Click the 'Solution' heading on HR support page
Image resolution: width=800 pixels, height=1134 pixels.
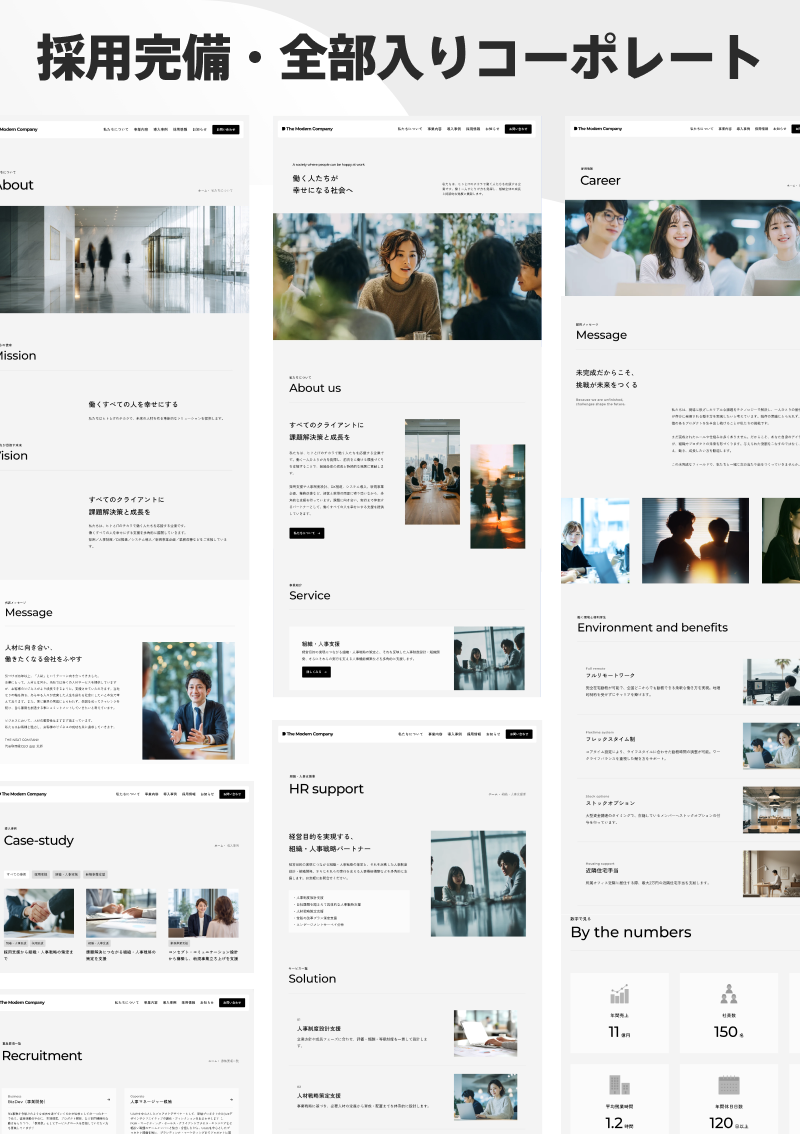pos(312,979)
